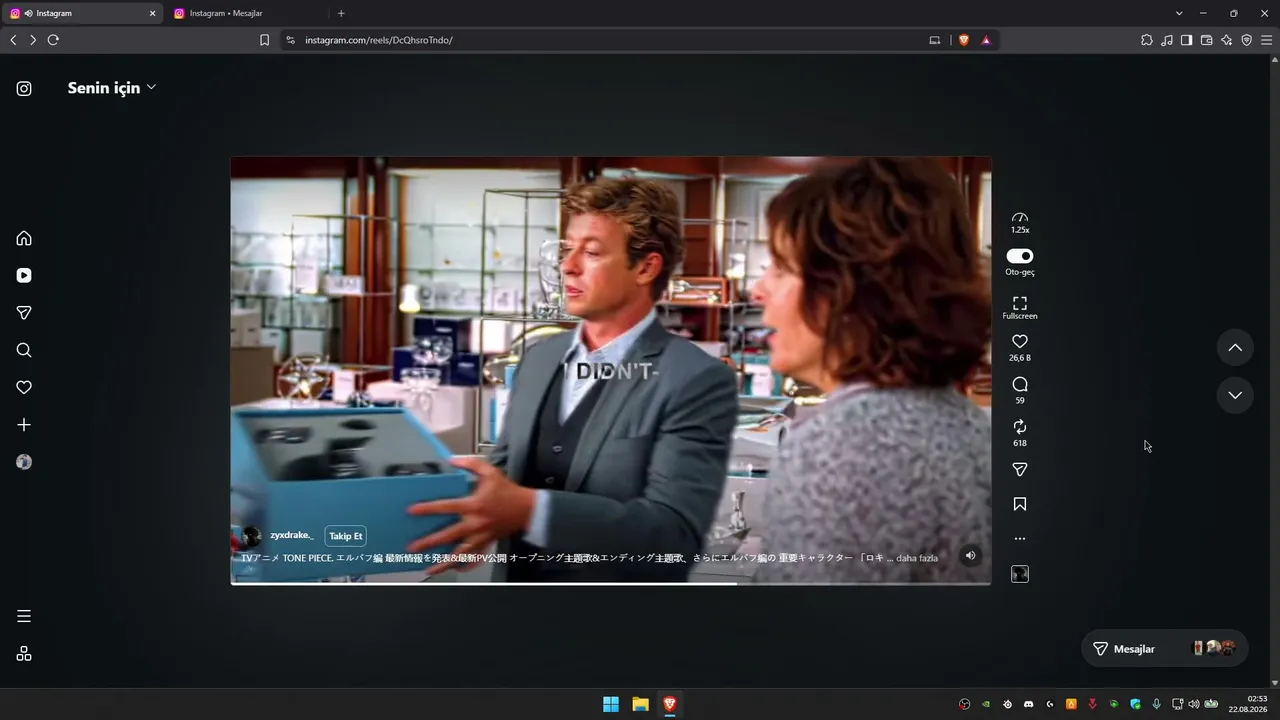
Task: Open browser Extensions puzzle icon
Action: coord(1147,40)
